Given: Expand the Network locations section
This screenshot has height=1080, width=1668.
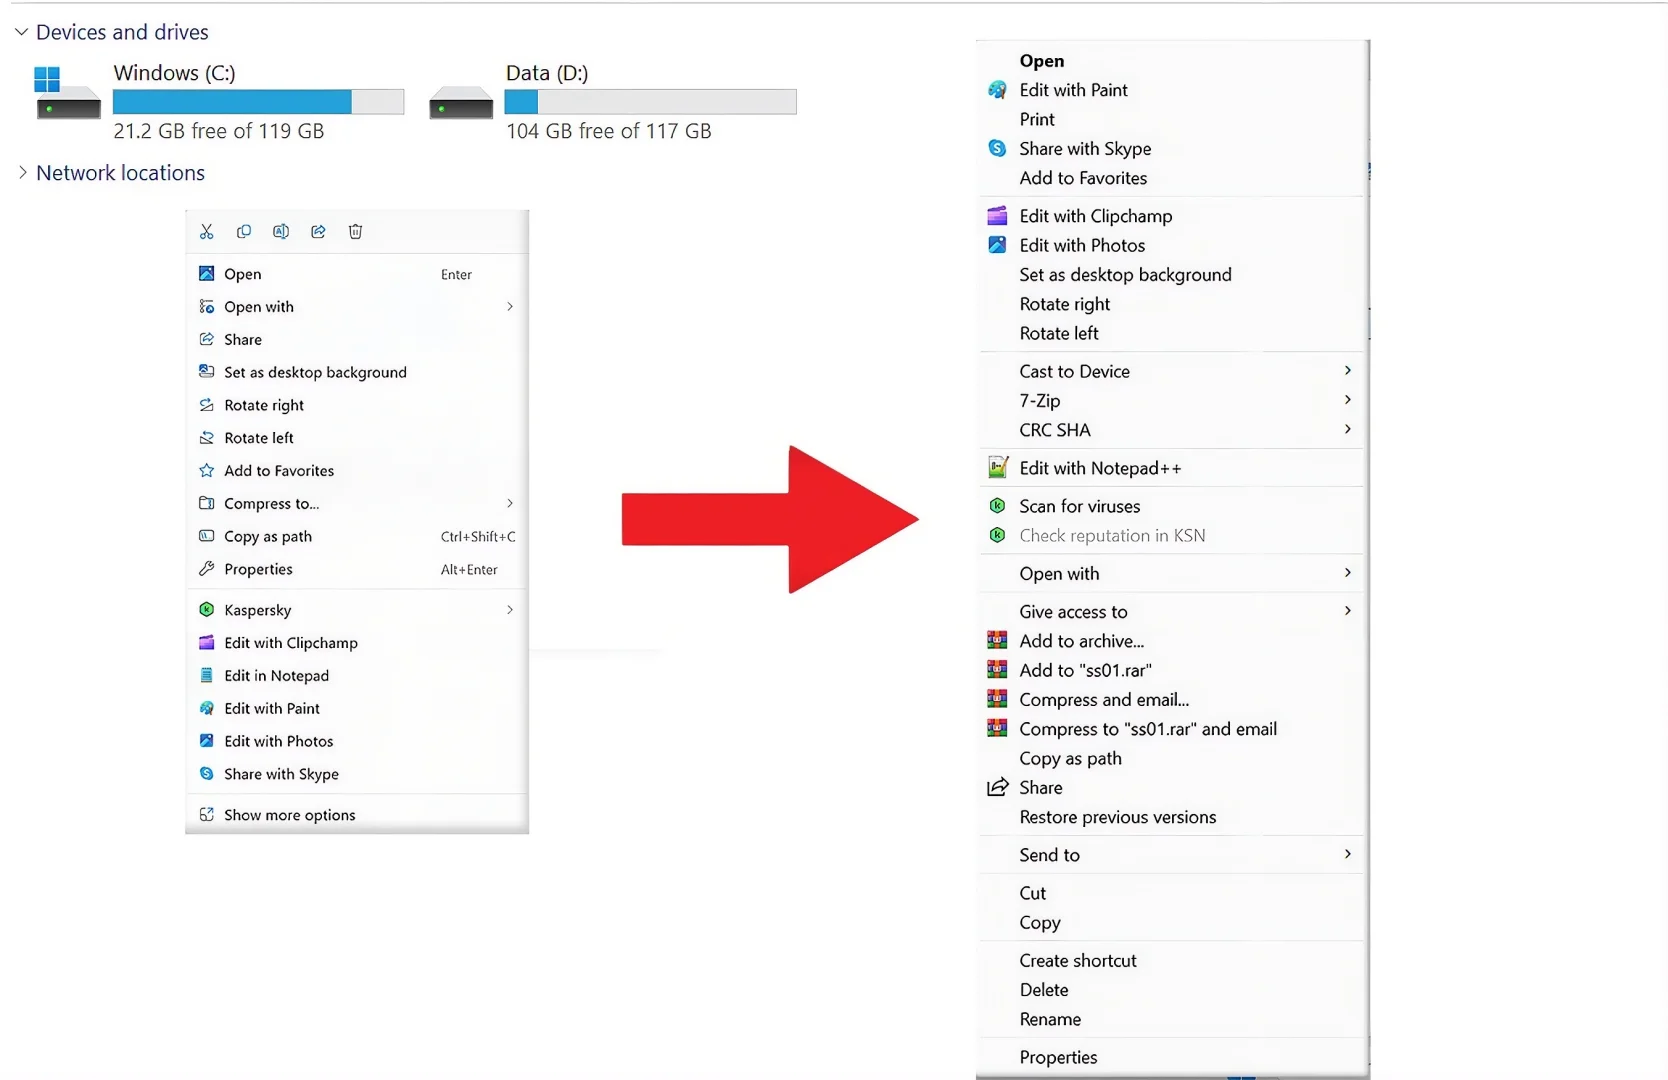Looking at the screenshot, I should pos(22,172).
